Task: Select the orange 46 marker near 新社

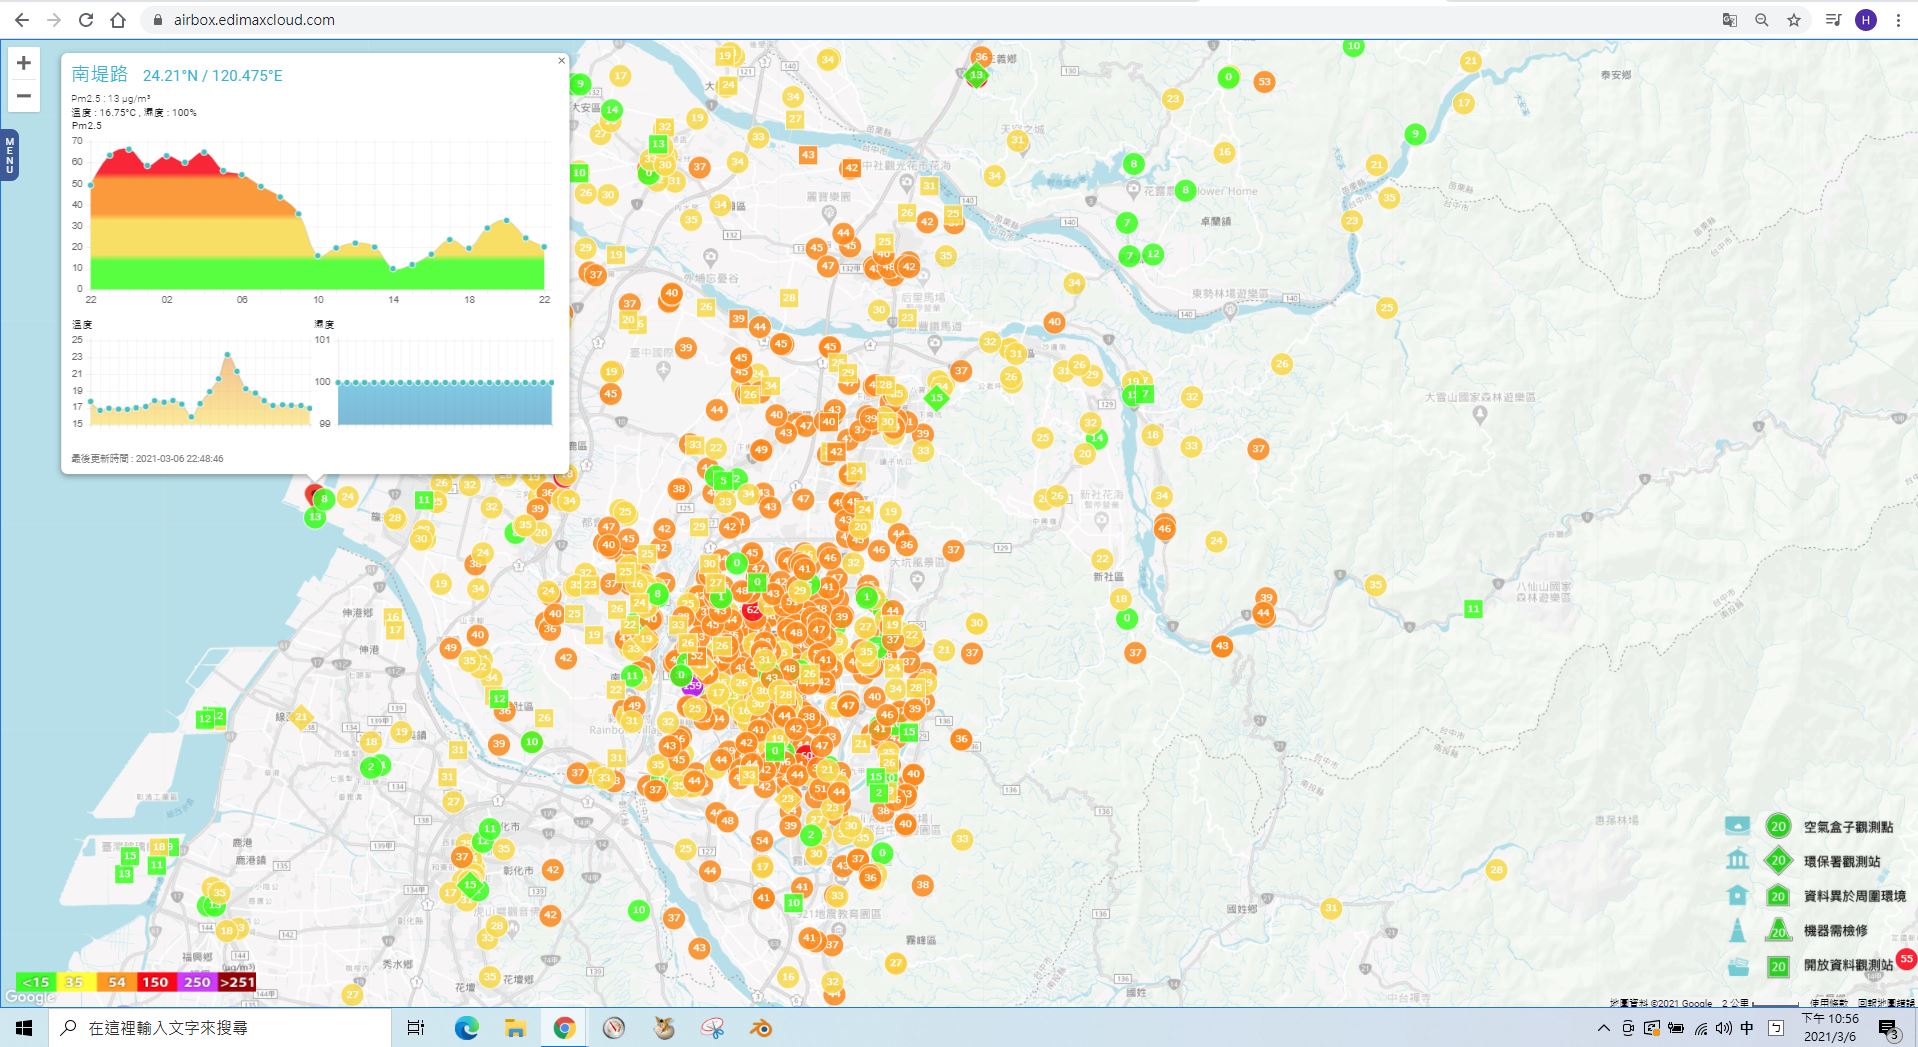Action: click(x=1164, y=528)
